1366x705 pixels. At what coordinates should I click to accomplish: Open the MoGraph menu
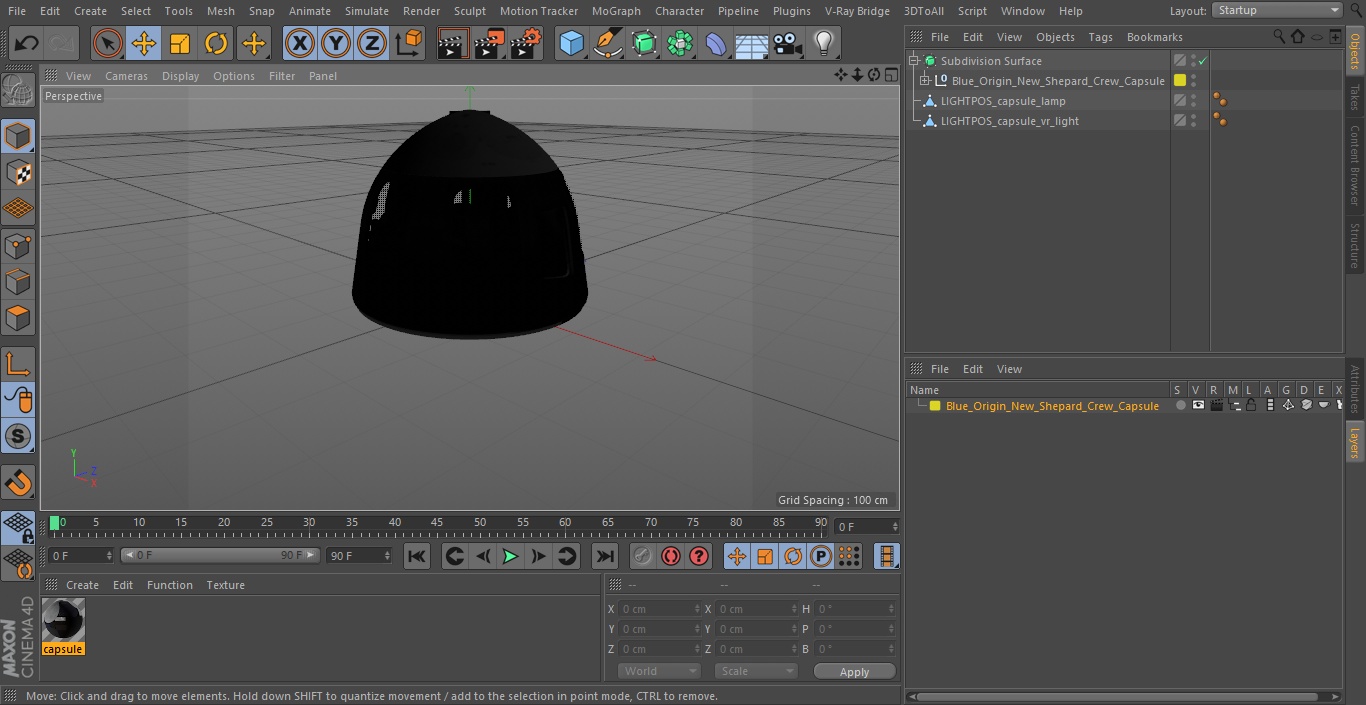click(x=616, y=11)
